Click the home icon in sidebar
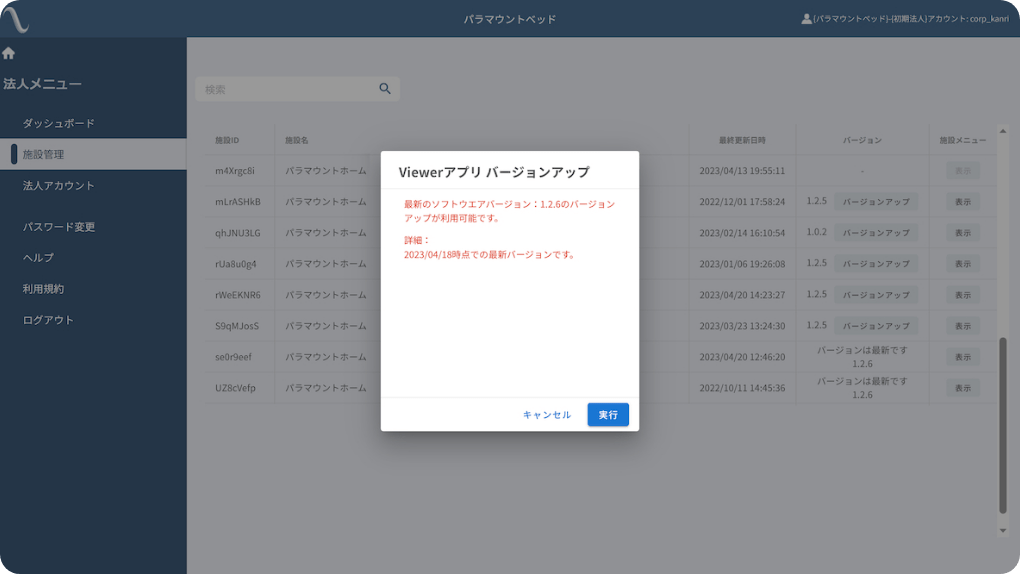 (9, 53)
